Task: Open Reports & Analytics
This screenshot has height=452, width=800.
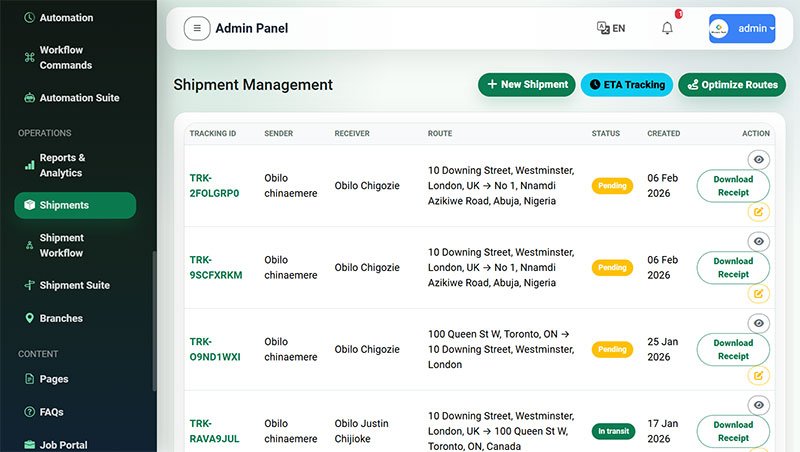Action: (x=75, y=165)
